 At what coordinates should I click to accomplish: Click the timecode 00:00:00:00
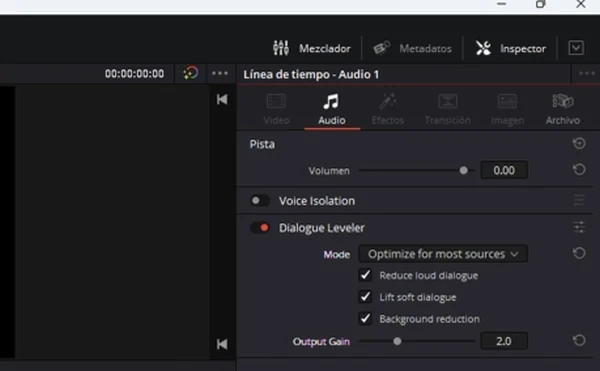[134, 73]
